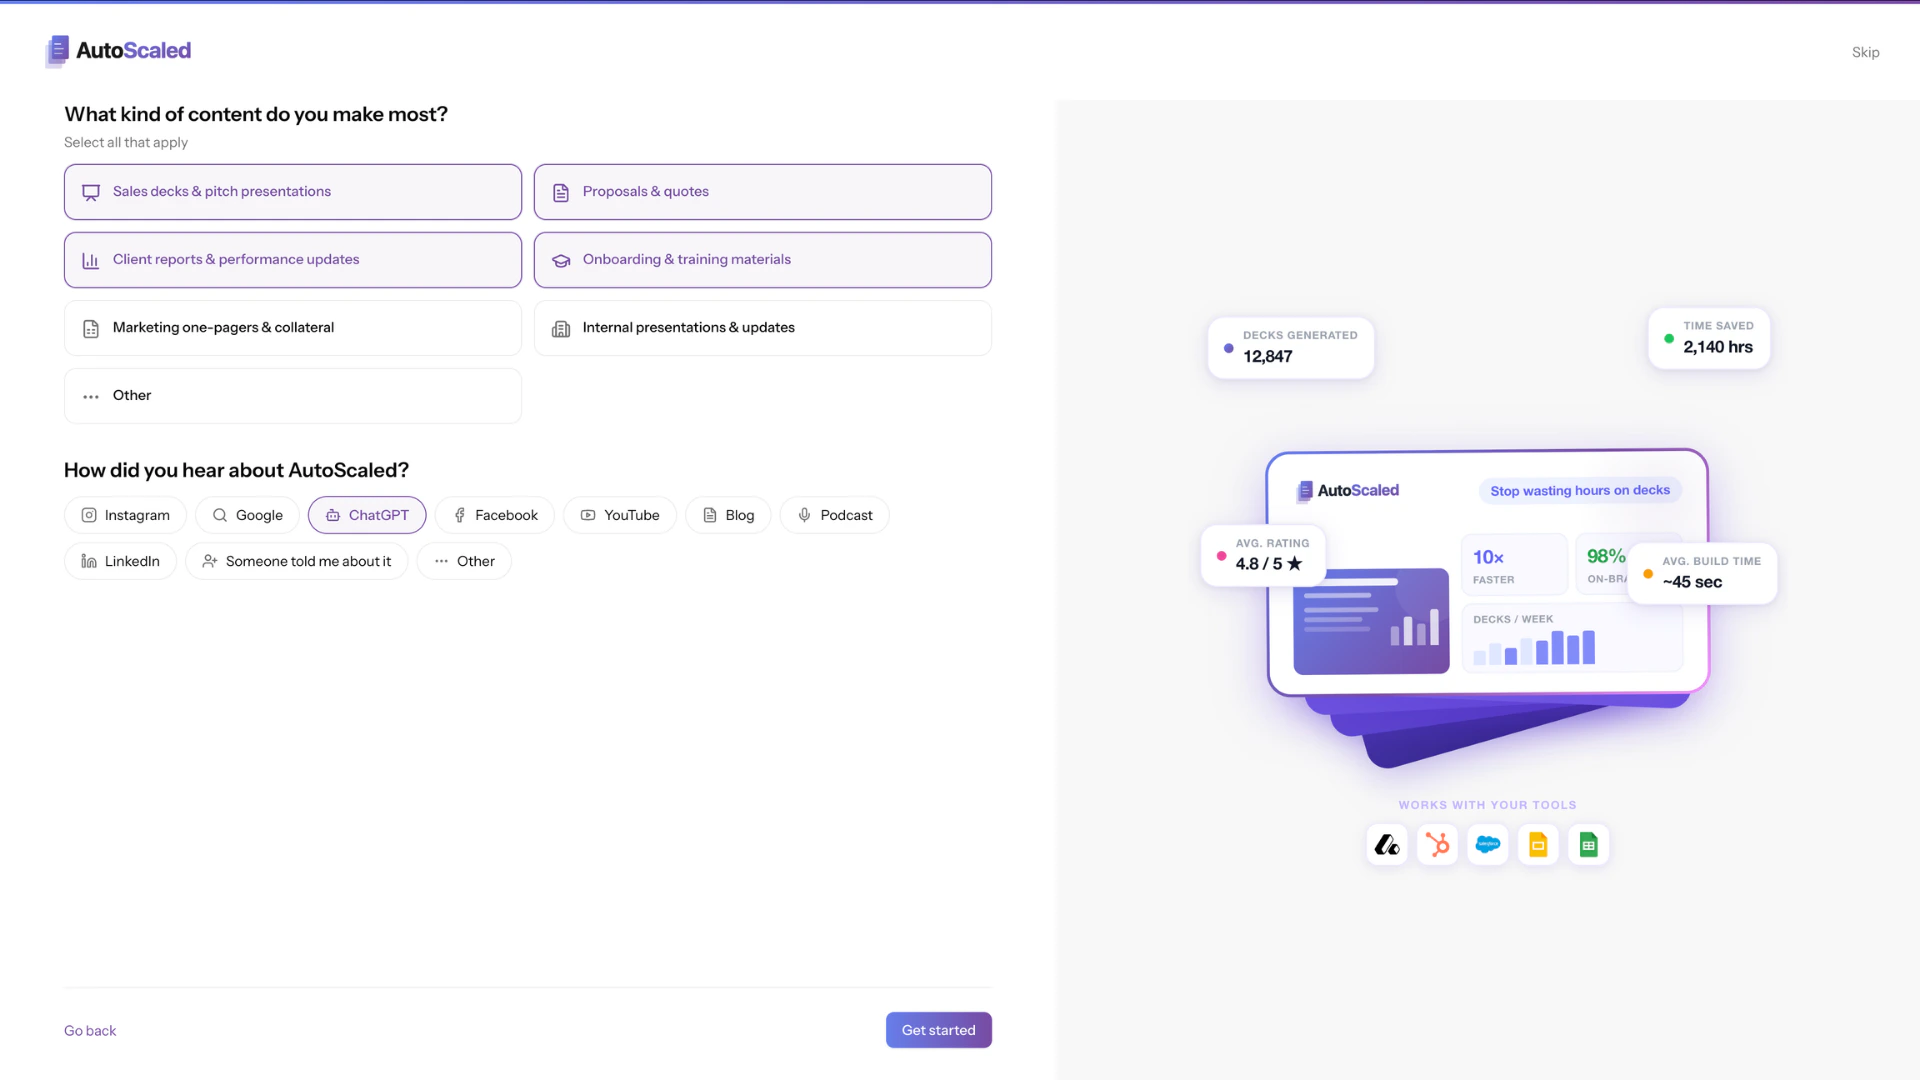This screenshot has width=1920, height=1080.
Task: Click the Google Sheets integration icon
Action: pos(1588,844)
